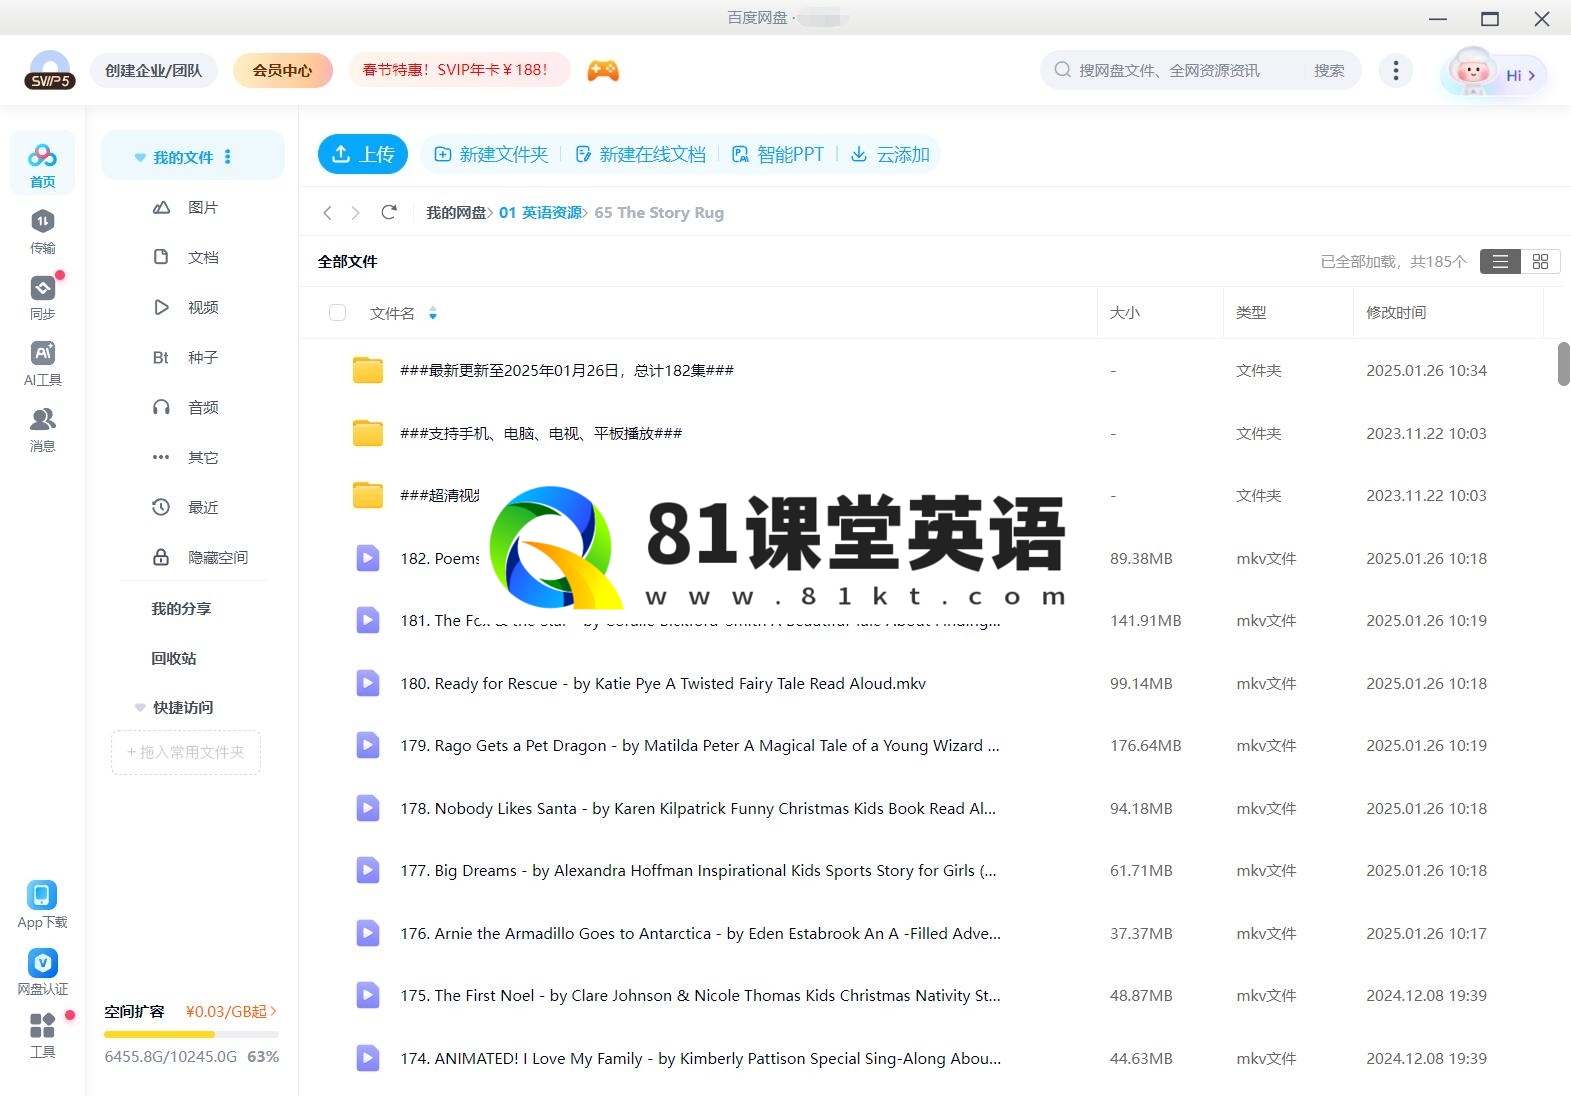Collapse the 快捷访问 section arrow
1571x1096 pixels.
pyautogui.click(x=140, y=707)
